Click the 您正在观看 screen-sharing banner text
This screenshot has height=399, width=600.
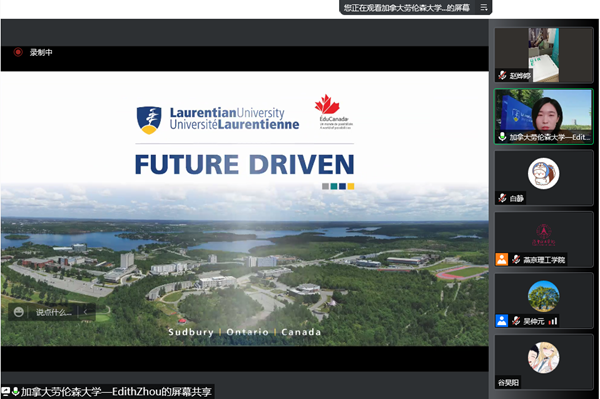pyautogui.click(x=406, y=7)
